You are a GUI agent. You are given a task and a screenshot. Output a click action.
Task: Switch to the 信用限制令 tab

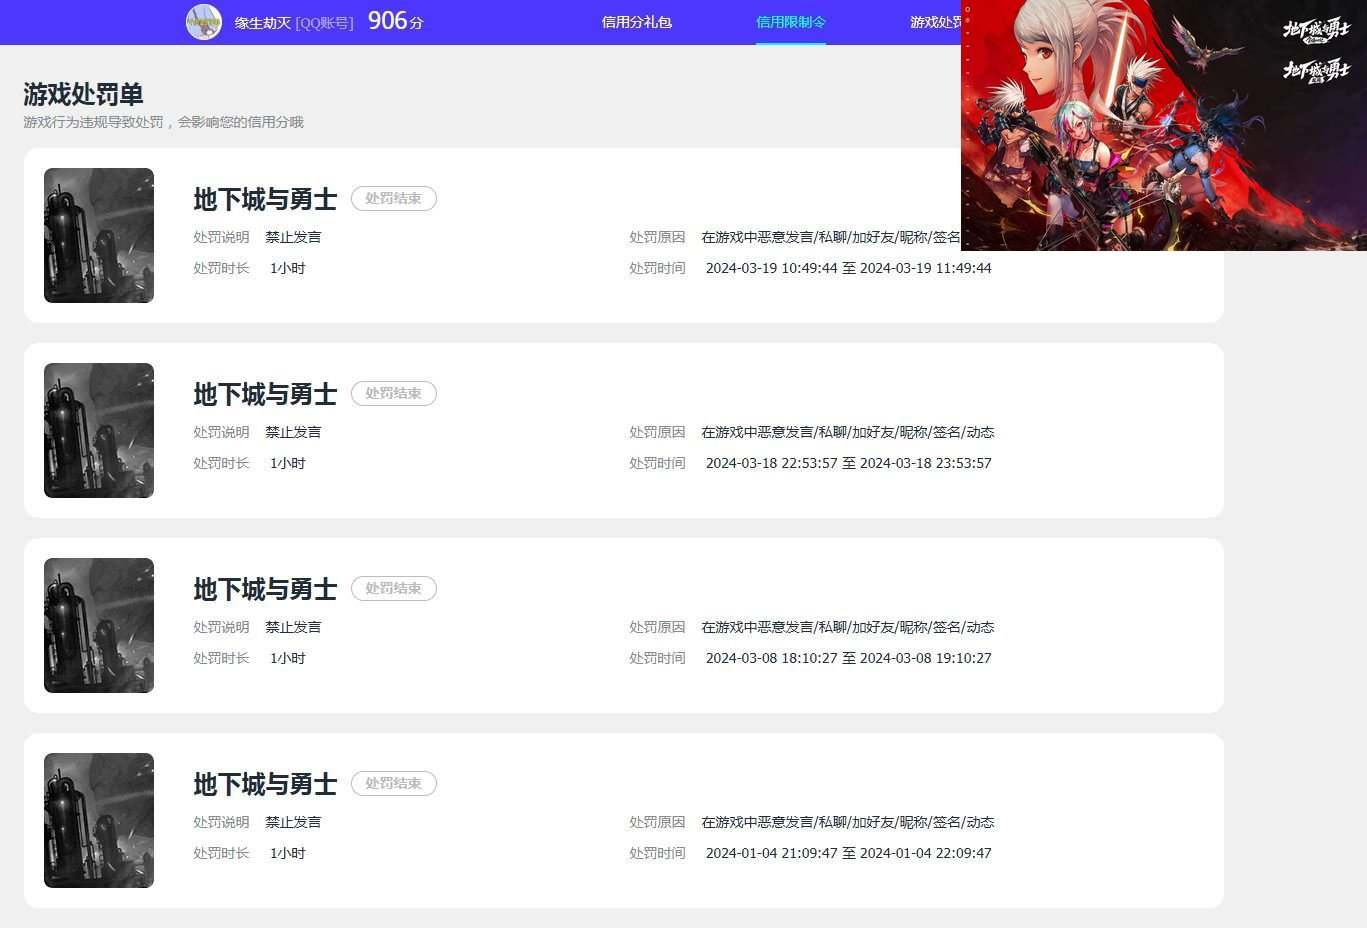(790, 22)
